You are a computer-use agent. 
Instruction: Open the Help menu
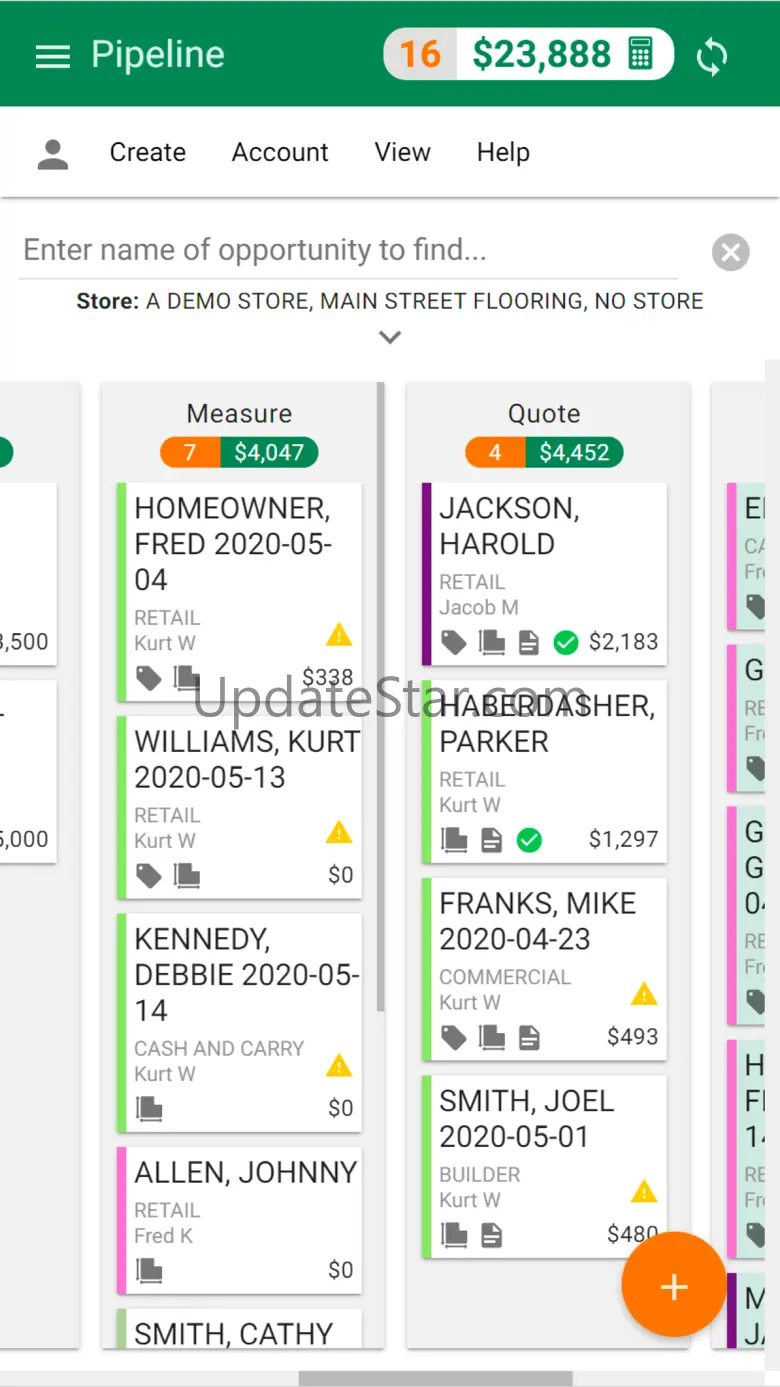click(x=503, y=153)
